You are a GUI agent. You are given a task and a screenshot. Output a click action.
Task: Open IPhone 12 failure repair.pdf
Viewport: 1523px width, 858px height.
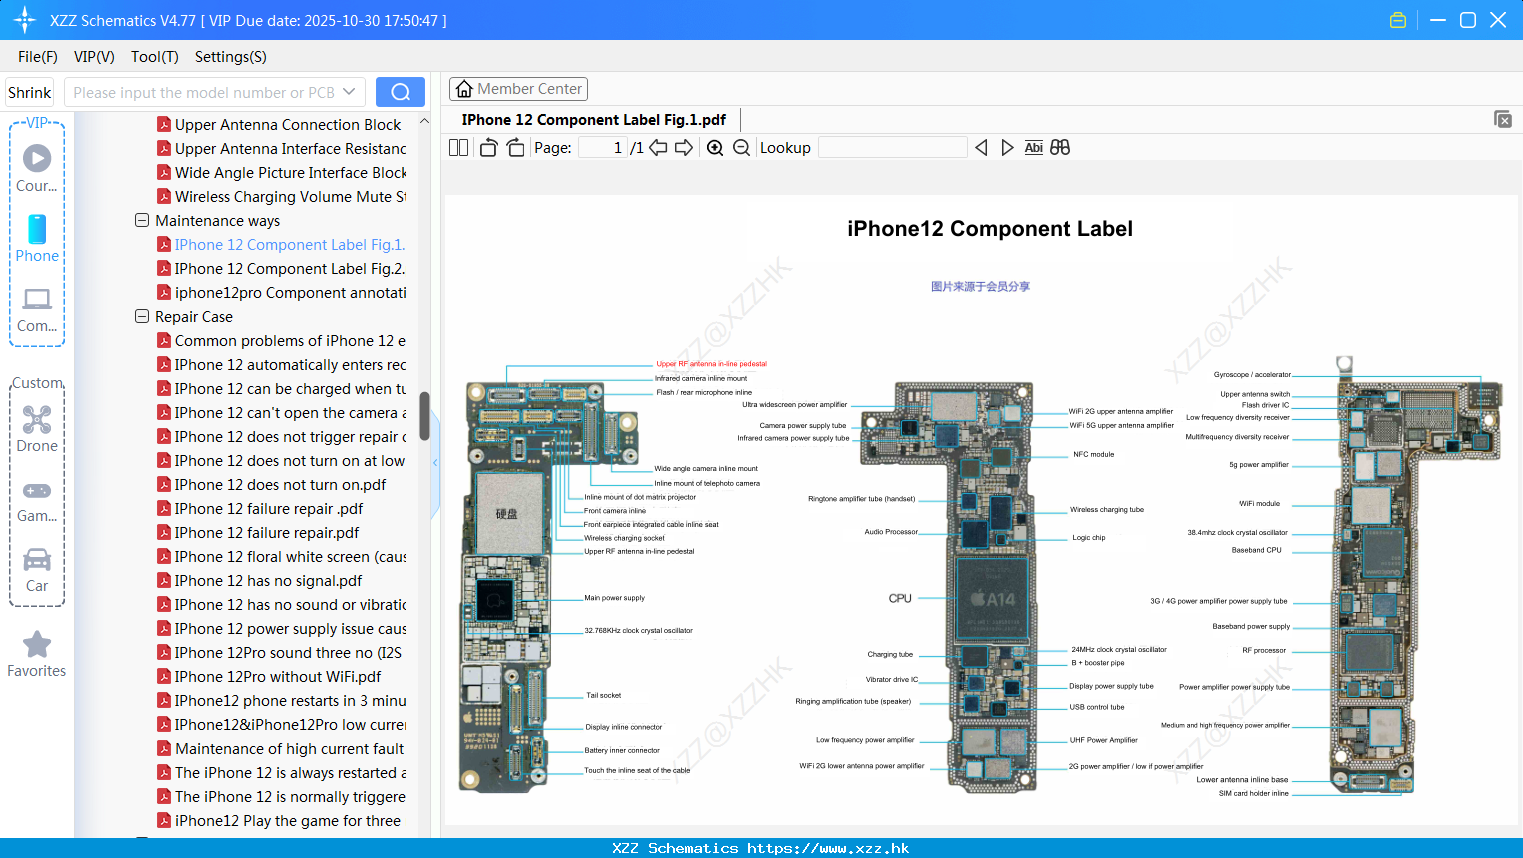point(258,532)
